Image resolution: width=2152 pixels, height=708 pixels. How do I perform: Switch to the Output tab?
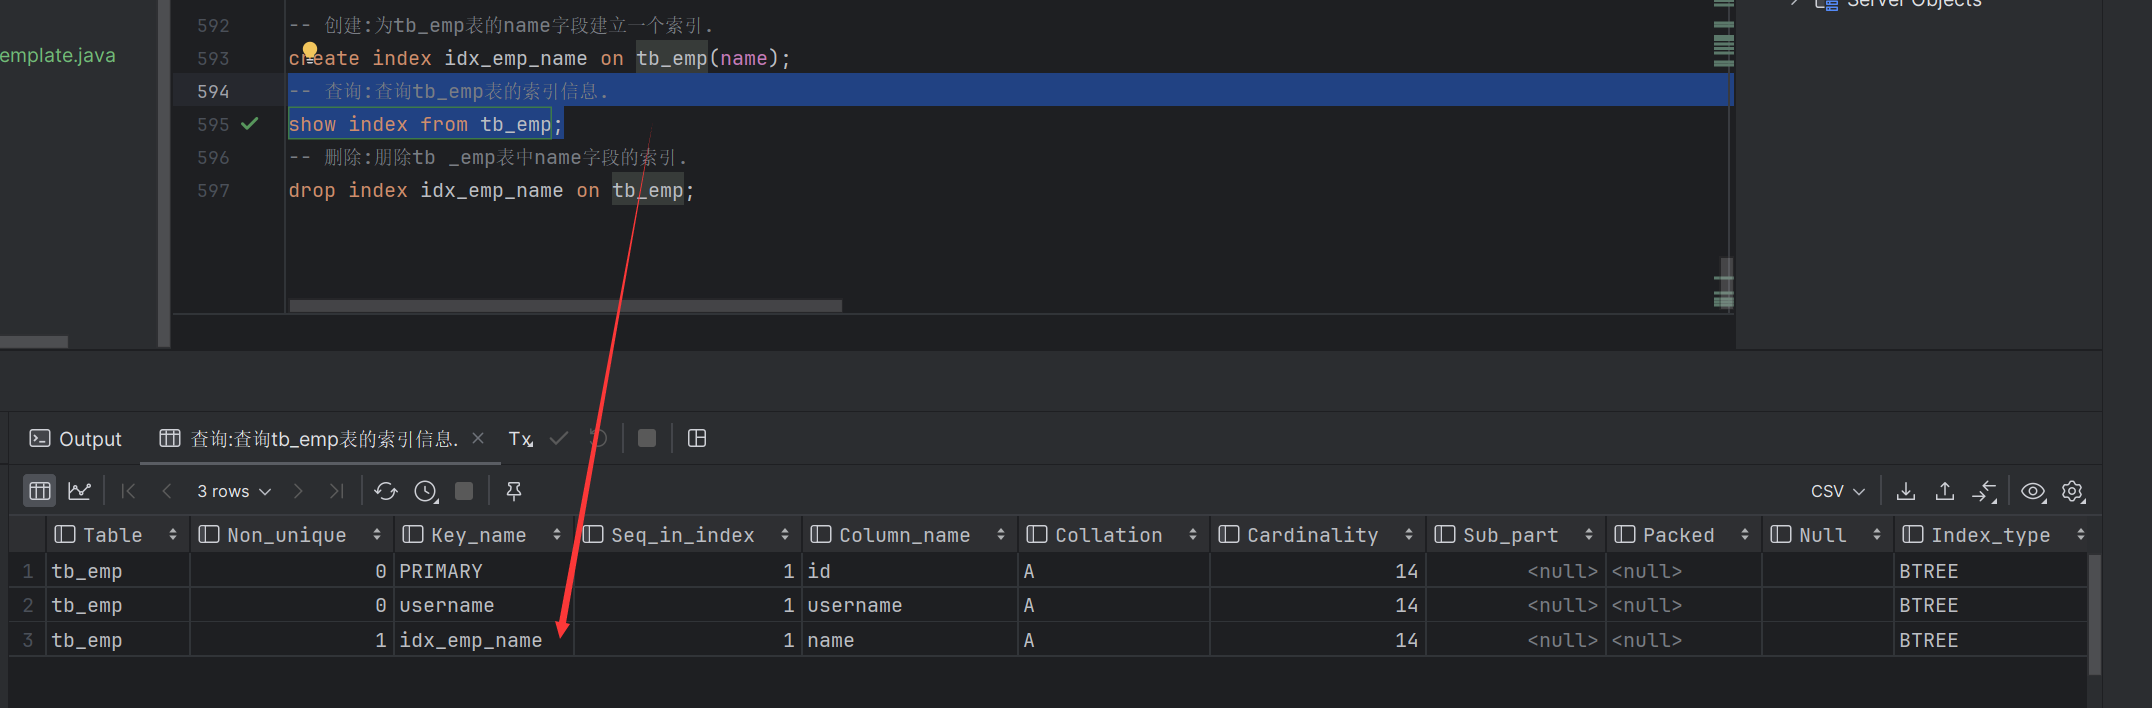(x=76, y=438)
